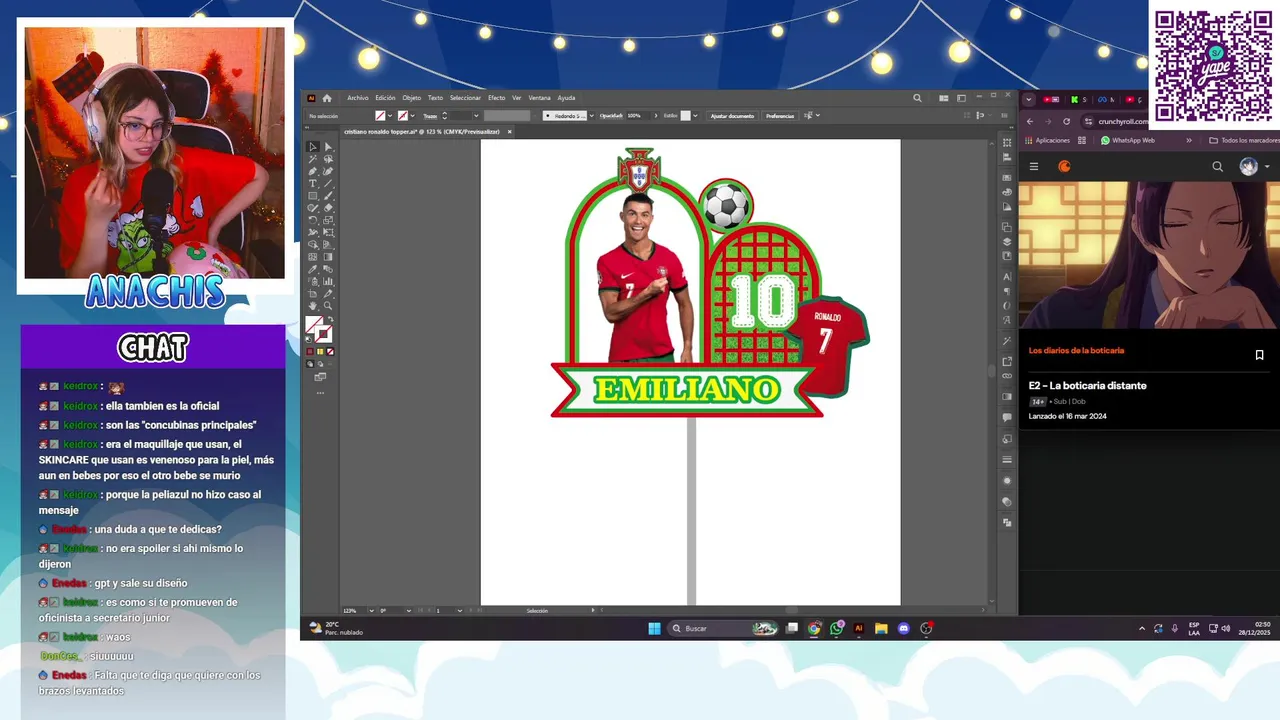This screenshot has width=1280, height=720.
Task: Open the Character panel icon
Action: (1007, 277)
